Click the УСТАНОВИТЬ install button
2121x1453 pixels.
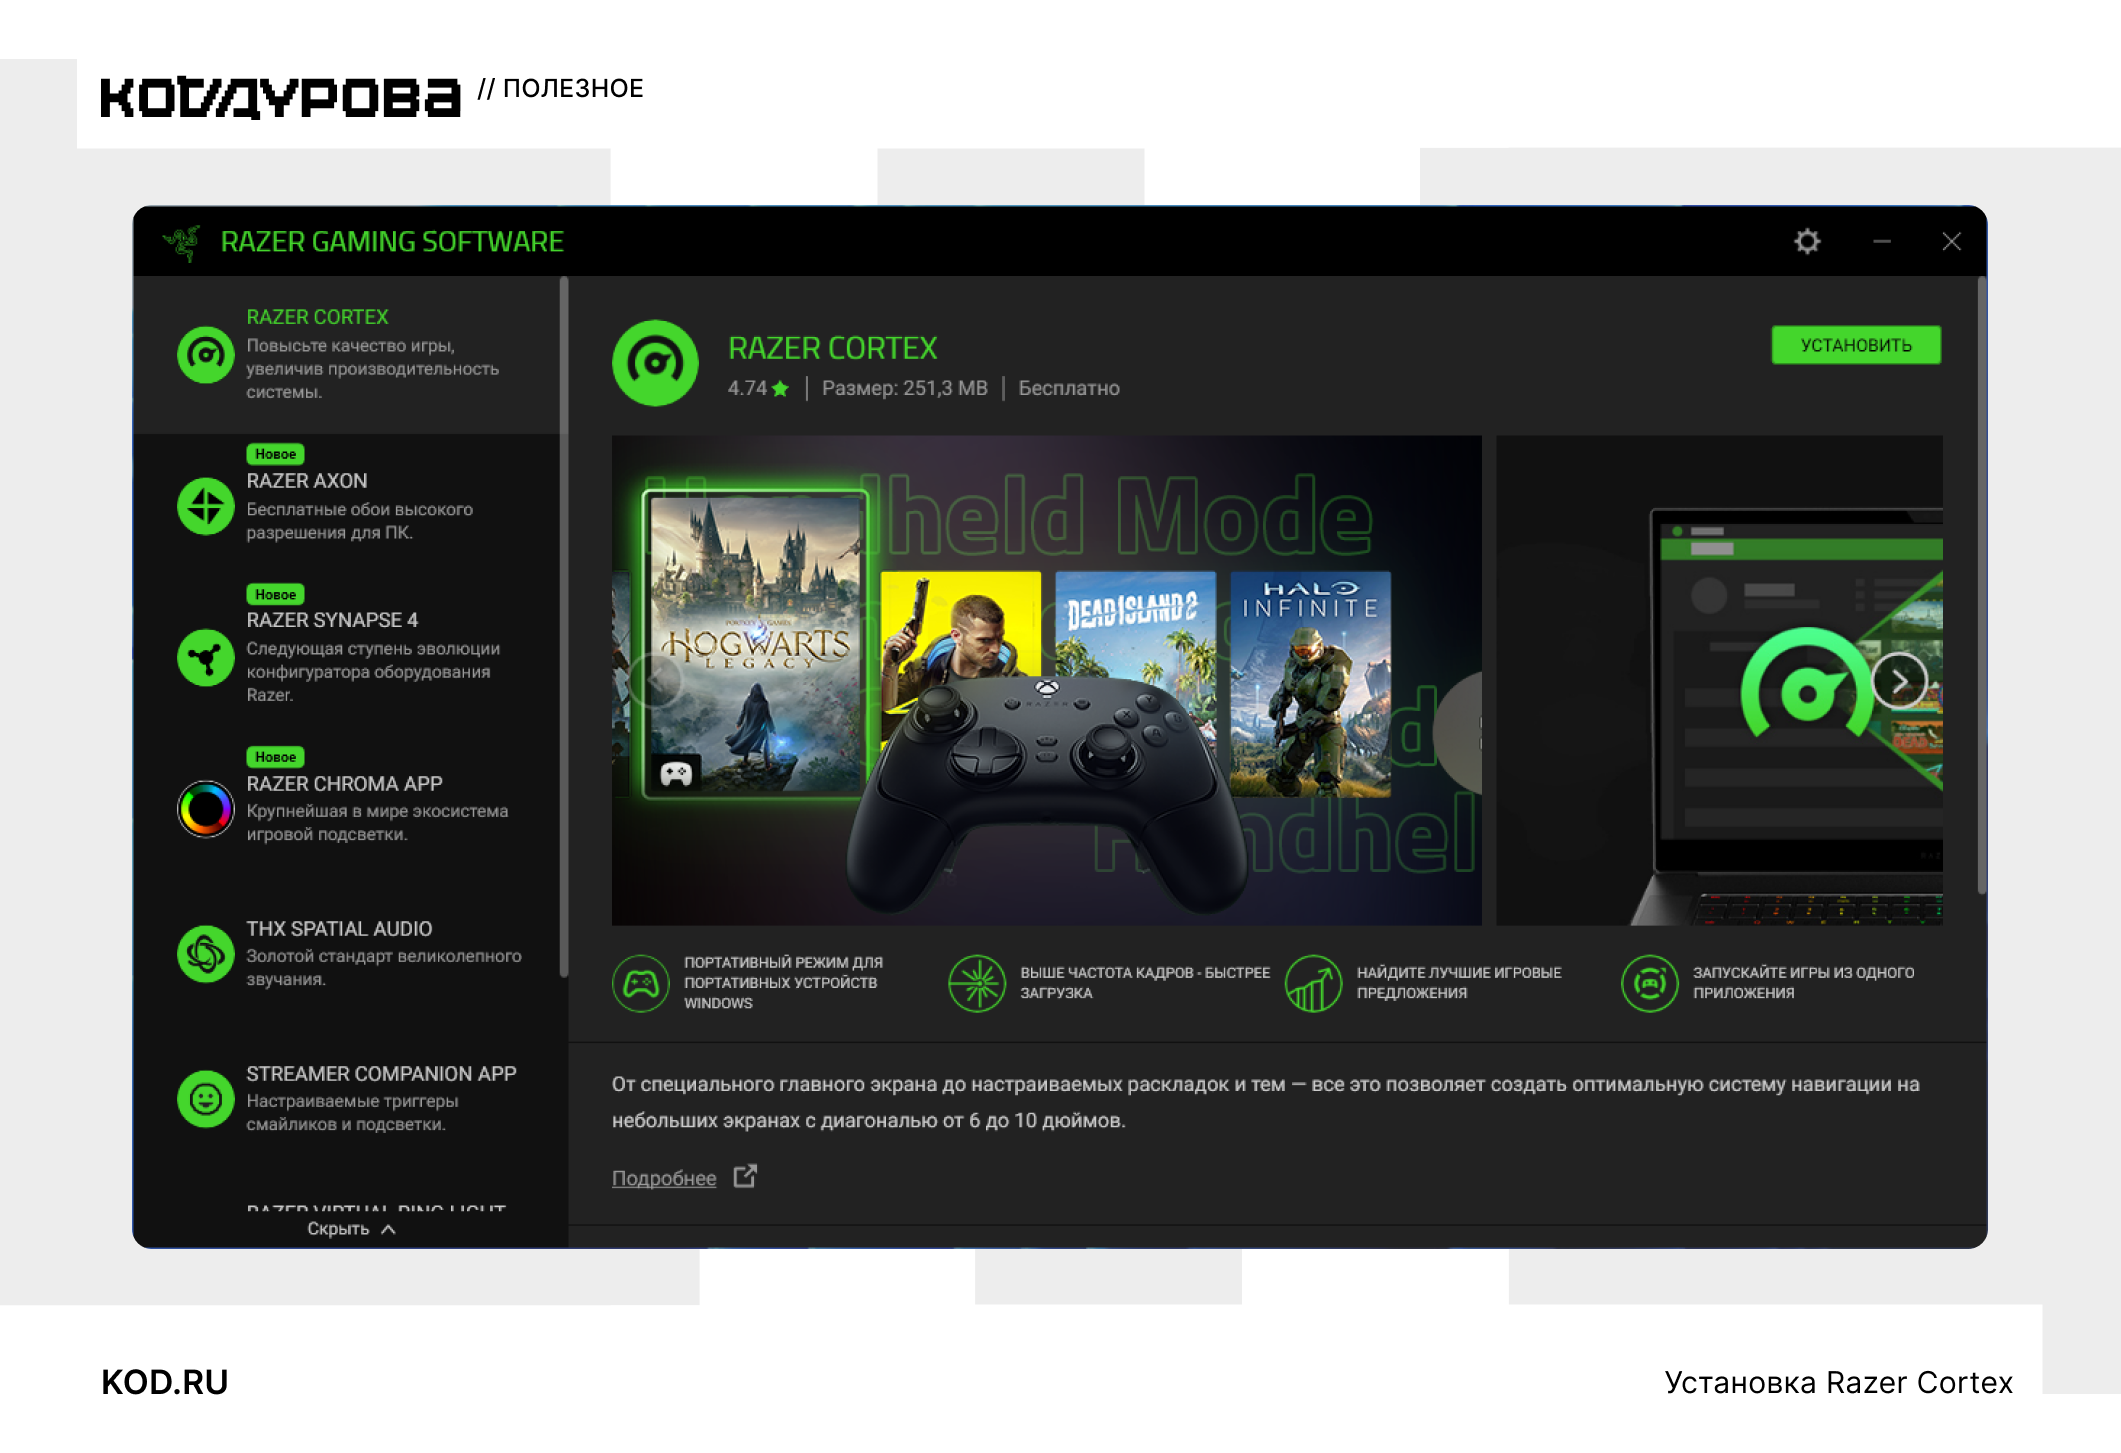(x=1856, y=345)
